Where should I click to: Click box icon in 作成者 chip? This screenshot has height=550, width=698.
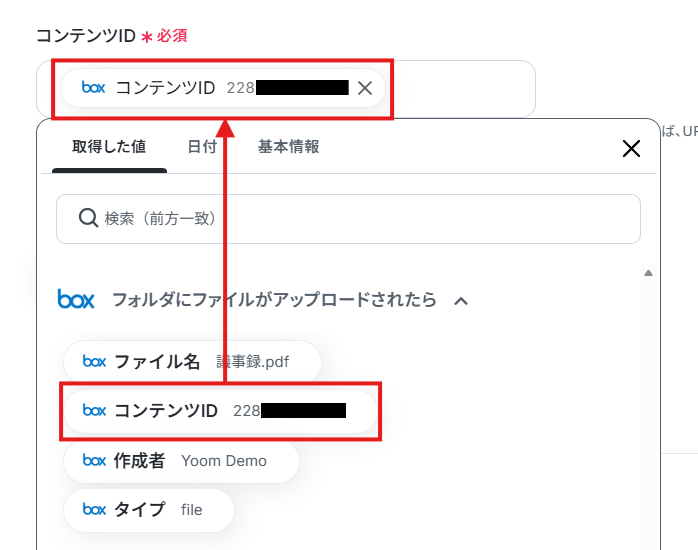coord(94,460)
